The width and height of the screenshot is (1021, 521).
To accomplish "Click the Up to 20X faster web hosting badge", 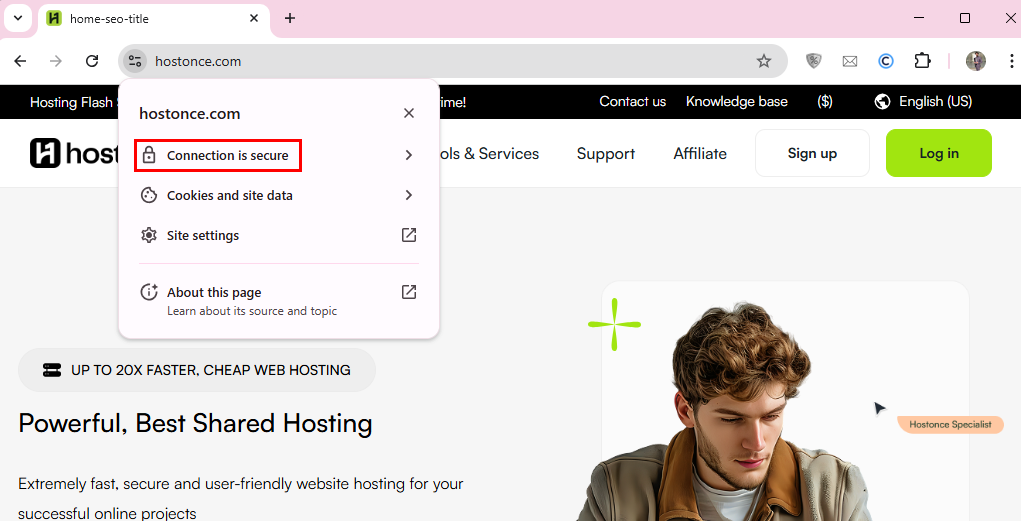I will [197, 370].
